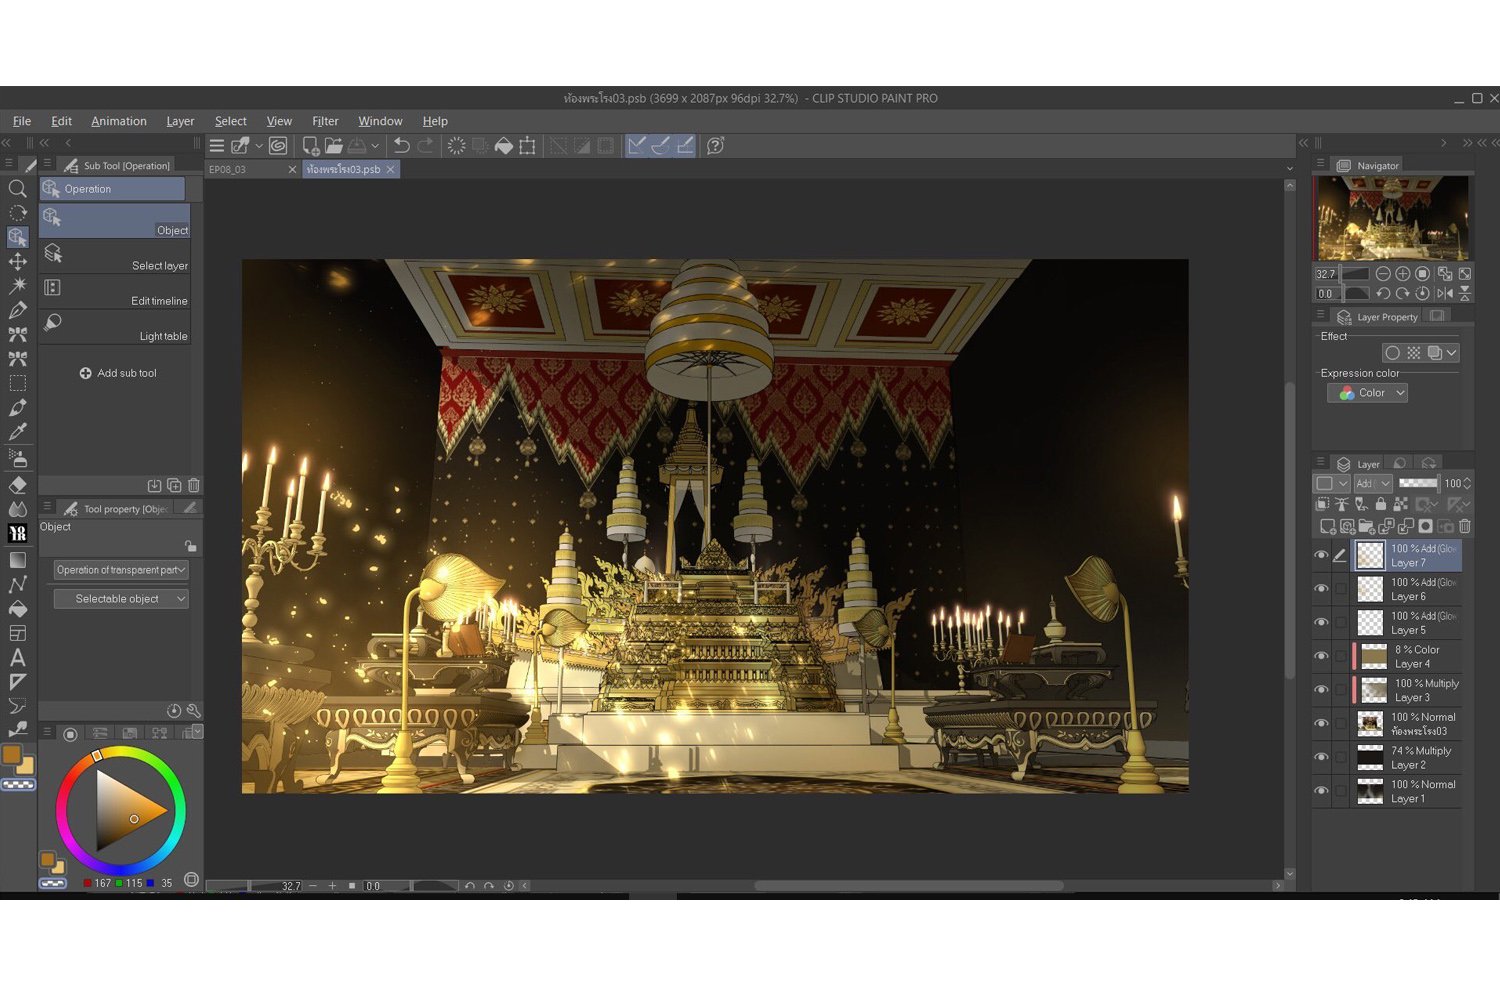Click the delete layer trash icon
Image resolution: width=1500 pixels, height=1000 pixels.
1465,526
